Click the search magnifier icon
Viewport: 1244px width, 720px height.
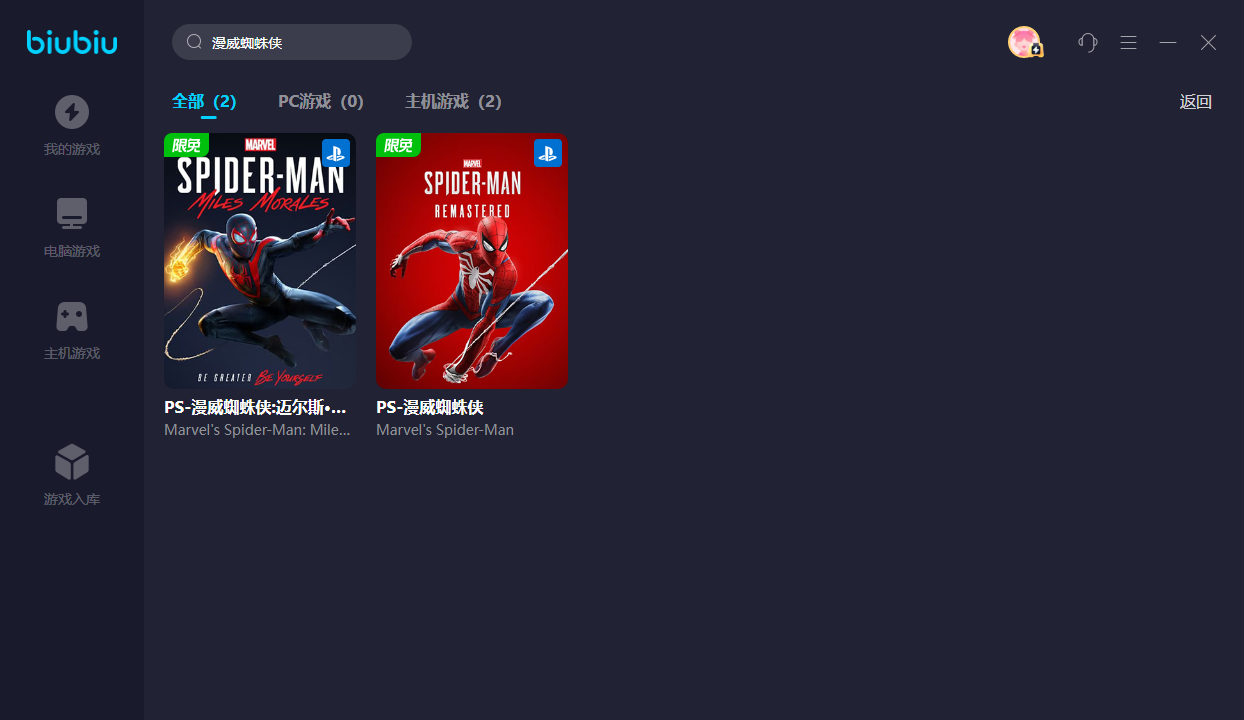click(x=195, y=42)
